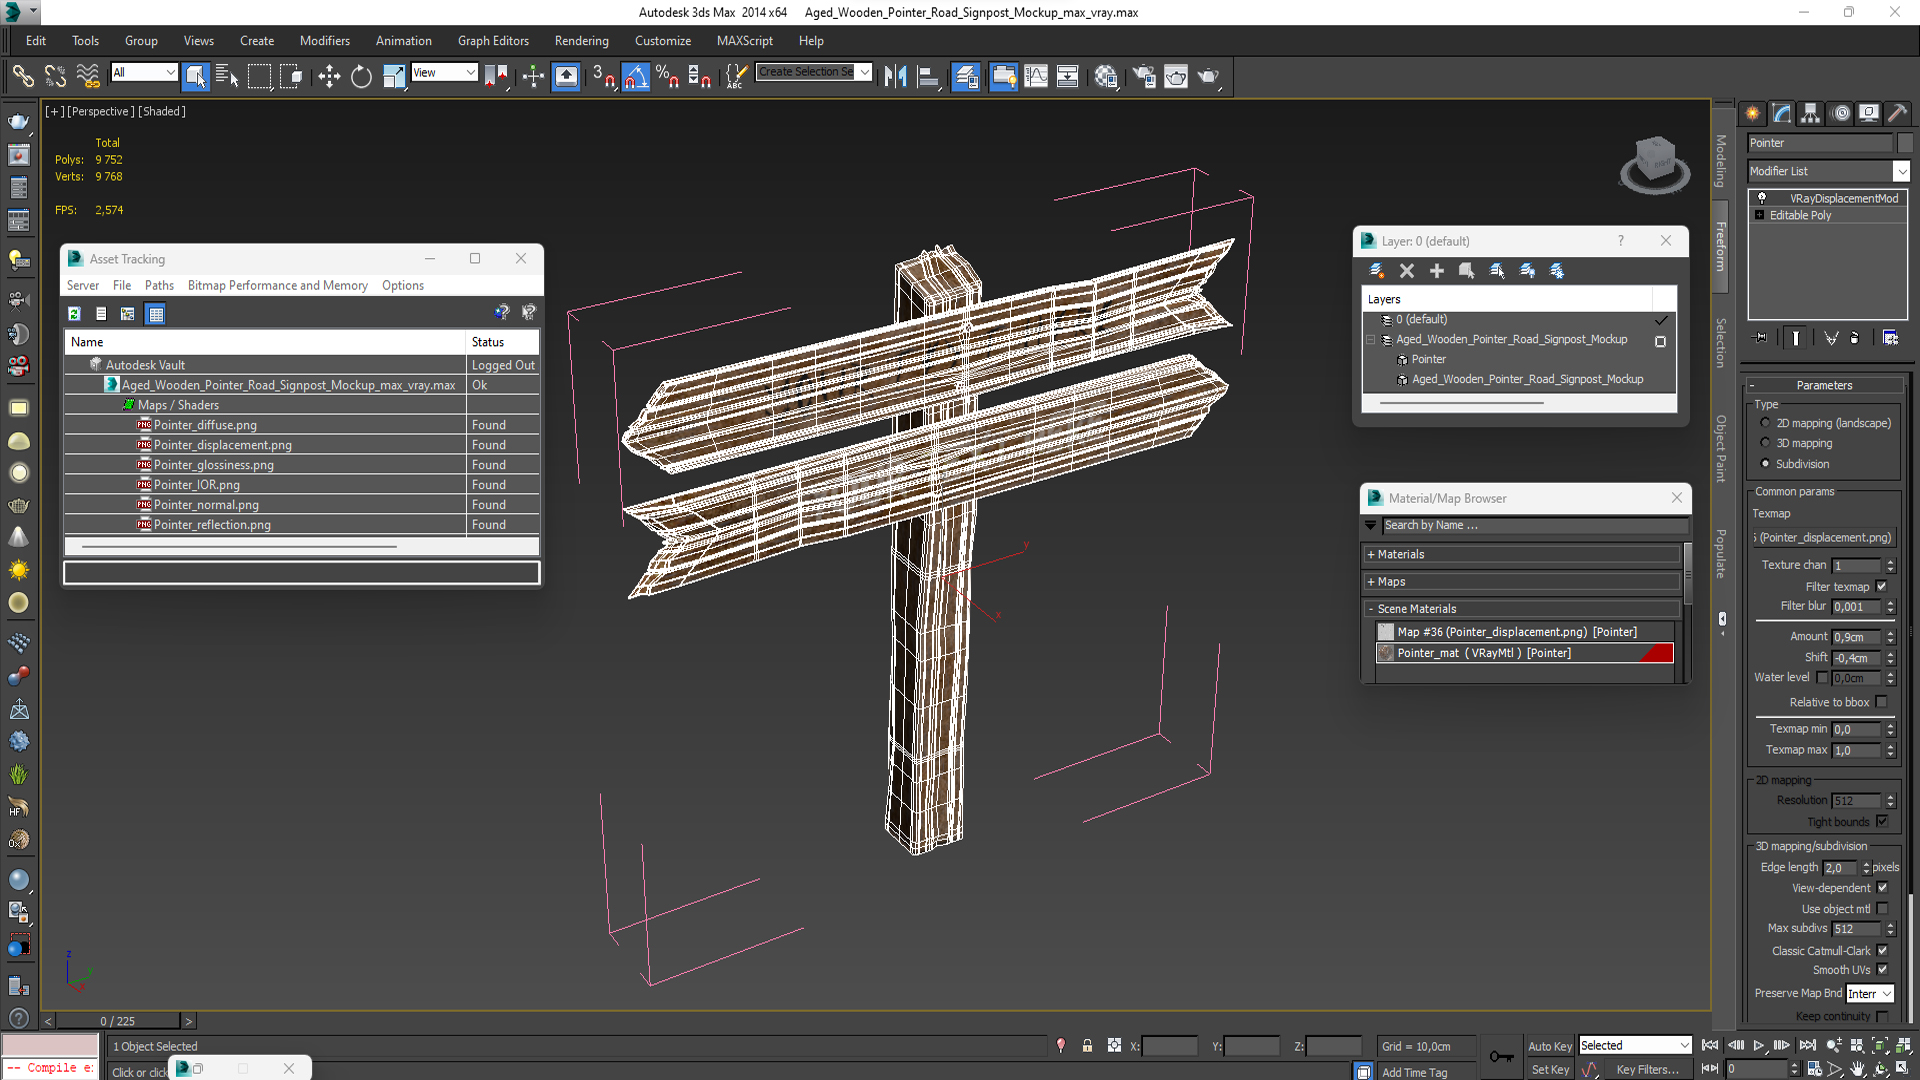Open the Rendering menu
1920x1080 pixels.
coord(581,41)
